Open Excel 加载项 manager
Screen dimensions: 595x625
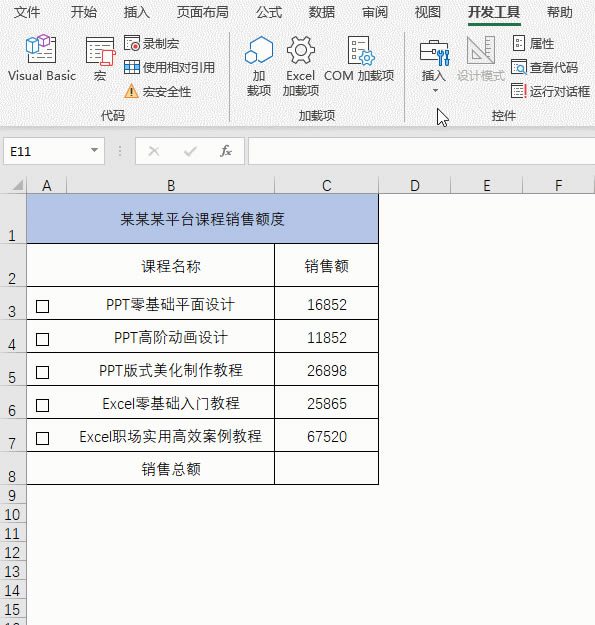pos(300,66)
